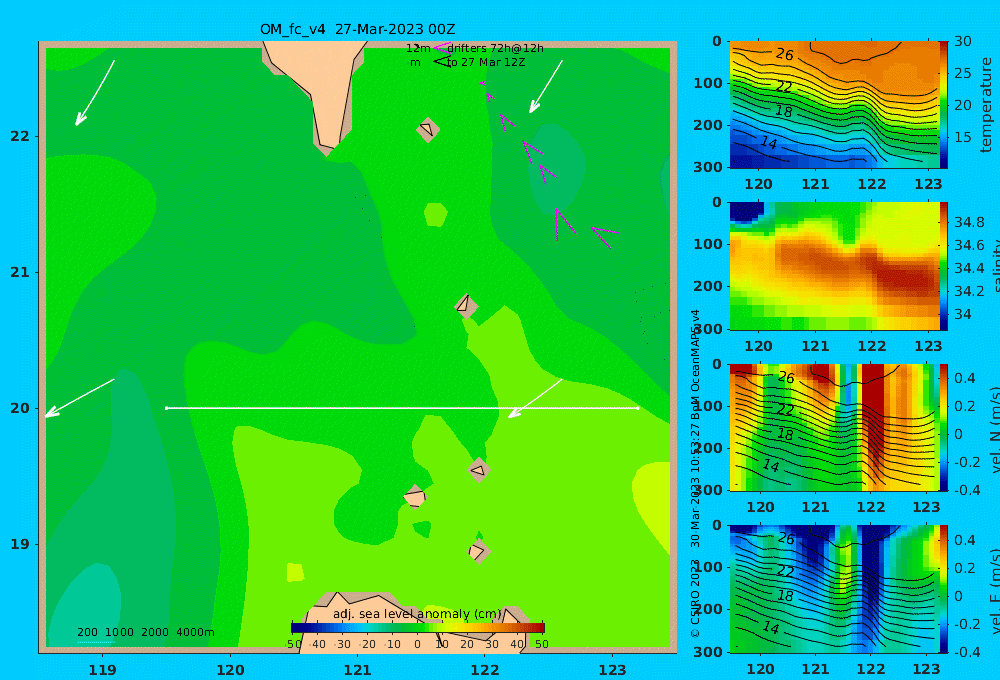Select the island near 19.5°N 122°E
The width and height of the screenshot is (1000, 680).
point(479,470)
